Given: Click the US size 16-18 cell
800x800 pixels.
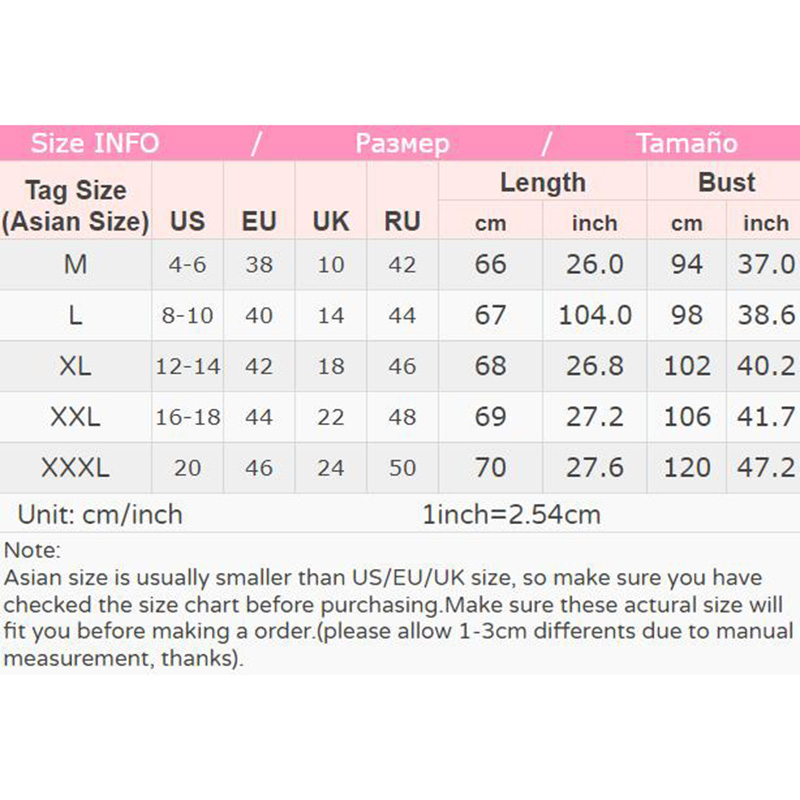Looking at the screenshot, I should (187, 417).
